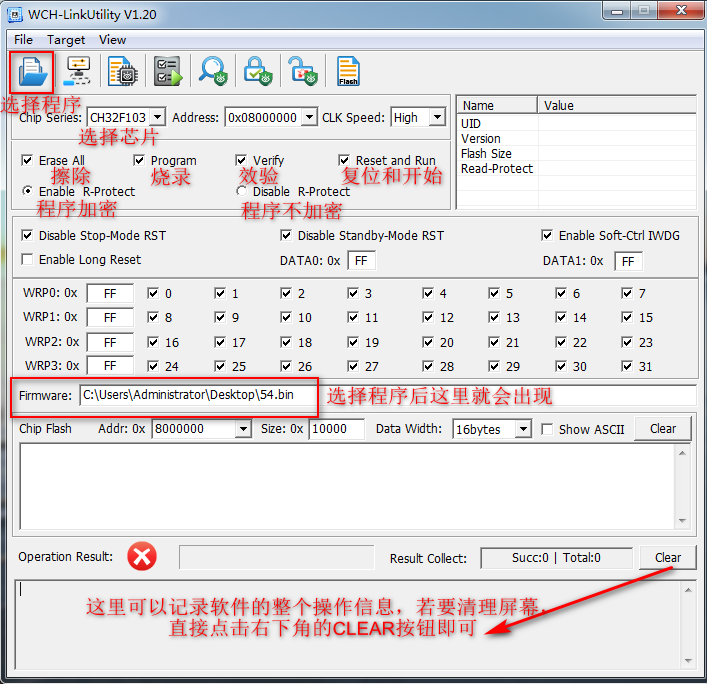Click the DATA0 hex input field
The height and width of the screenshot is (684, 707).
coord(362,261)
